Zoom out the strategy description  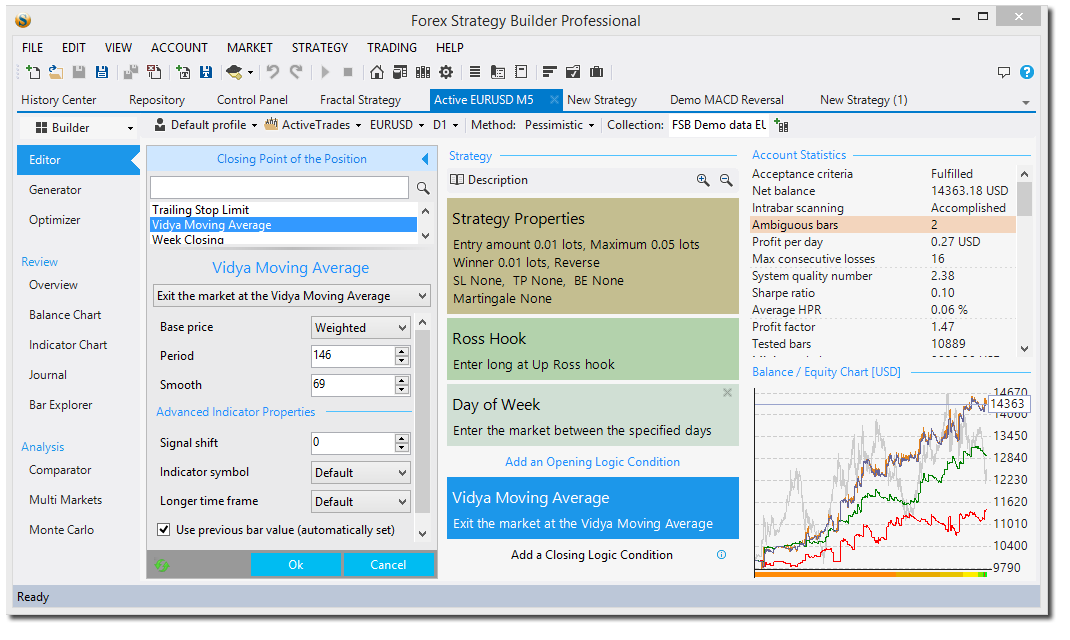726,180
